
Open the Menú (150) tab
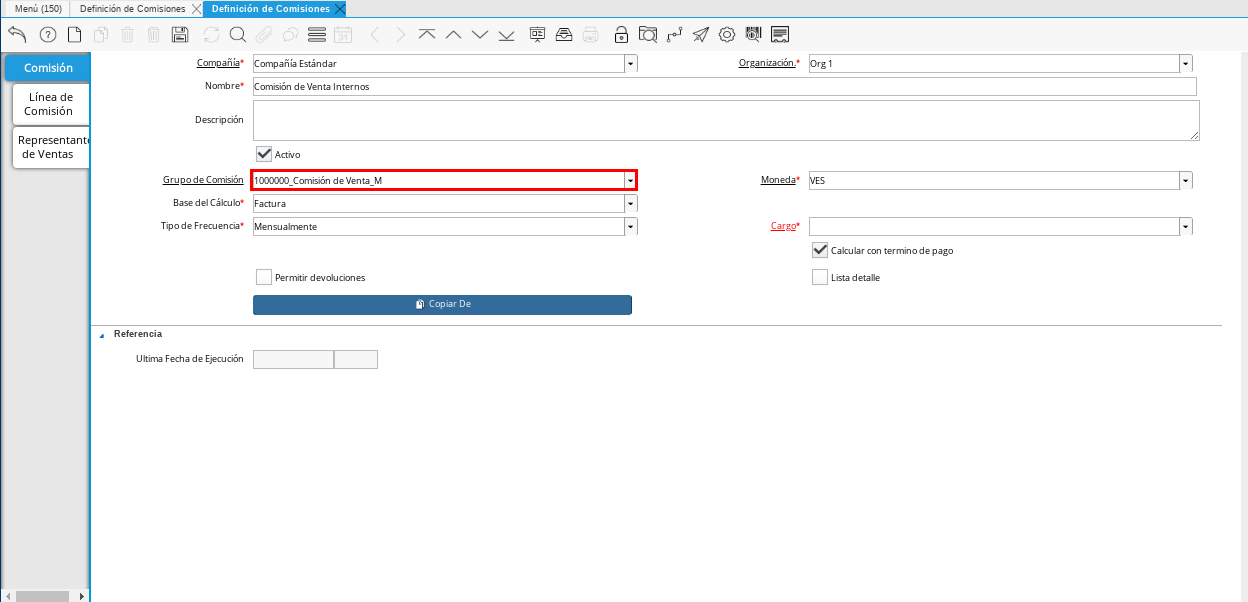pos(37,8)
